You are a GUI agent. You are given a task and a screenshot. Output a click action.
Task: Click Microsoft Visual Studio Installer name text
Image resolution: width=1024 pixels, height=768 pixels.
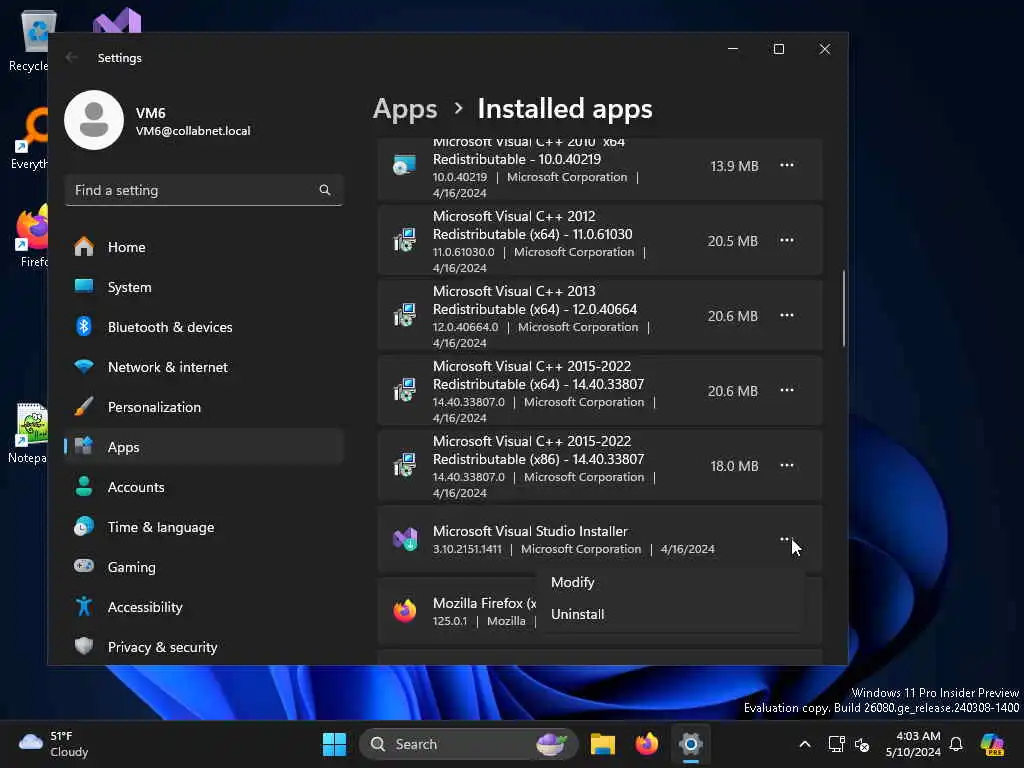pyautogui.click(x=530, y=531)
